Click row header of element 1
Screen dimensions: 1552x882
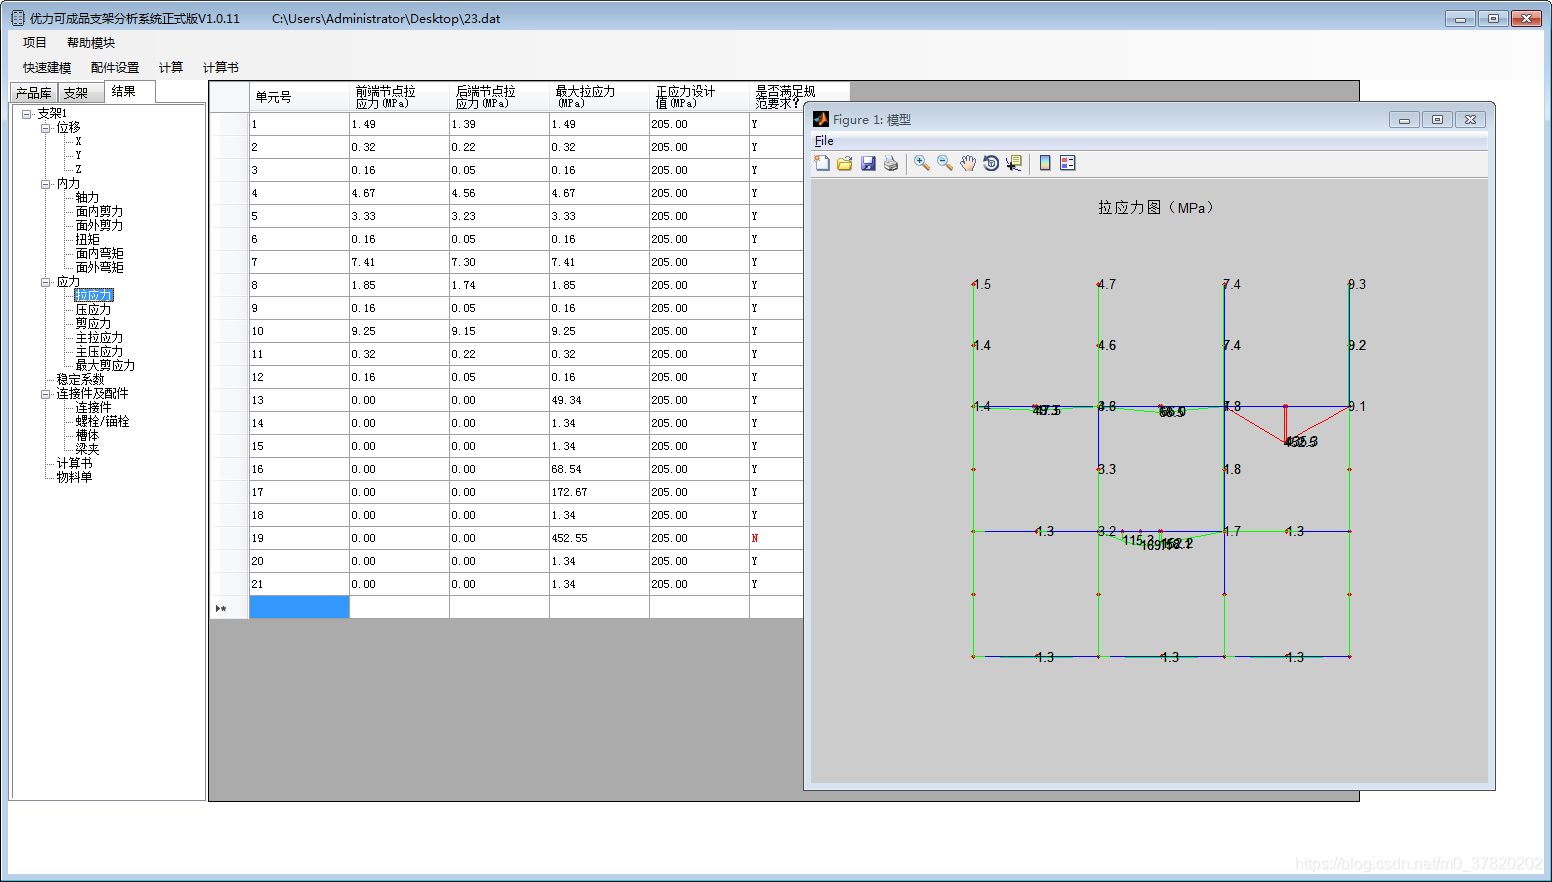tap(230, 124)
